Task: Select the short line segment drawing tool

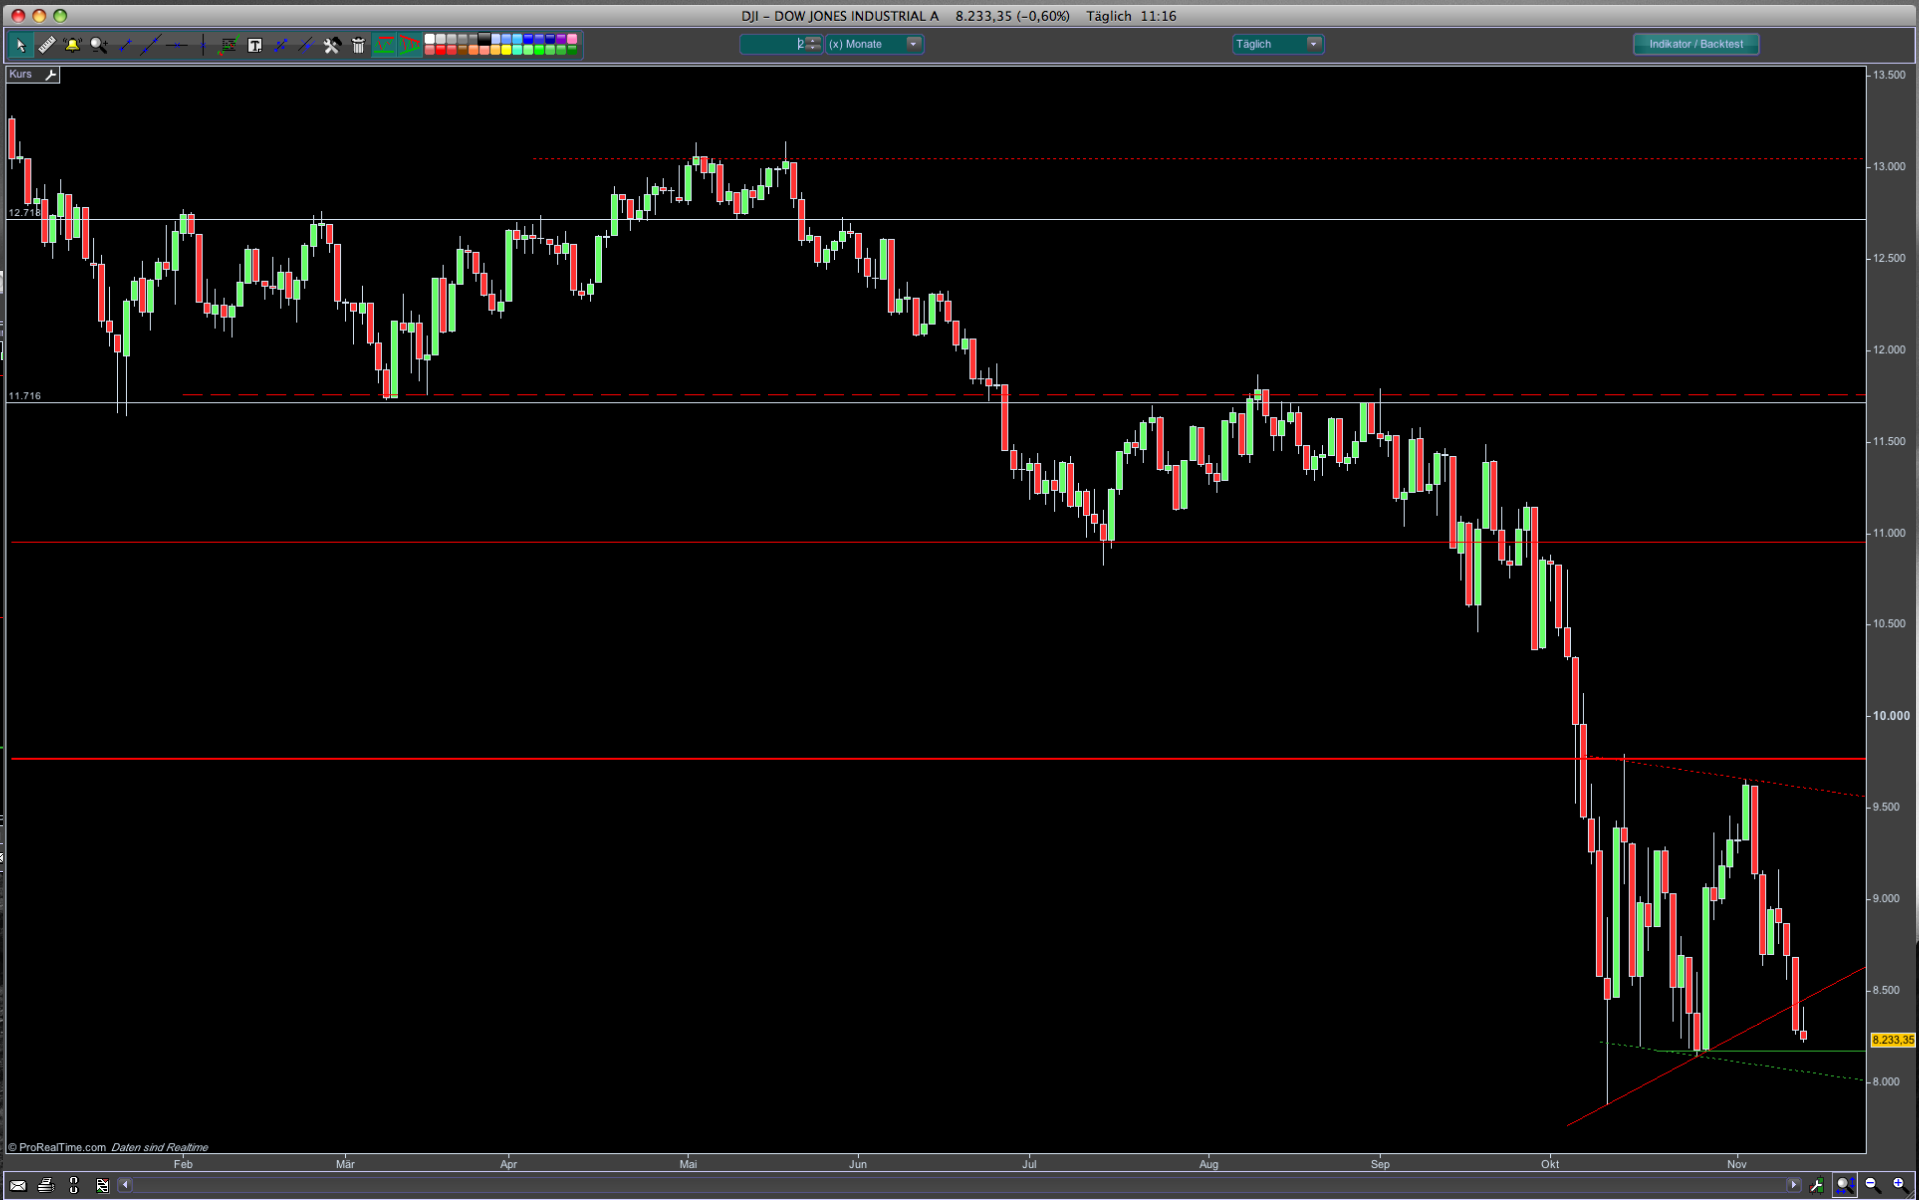Action: (x=124, y=45)
